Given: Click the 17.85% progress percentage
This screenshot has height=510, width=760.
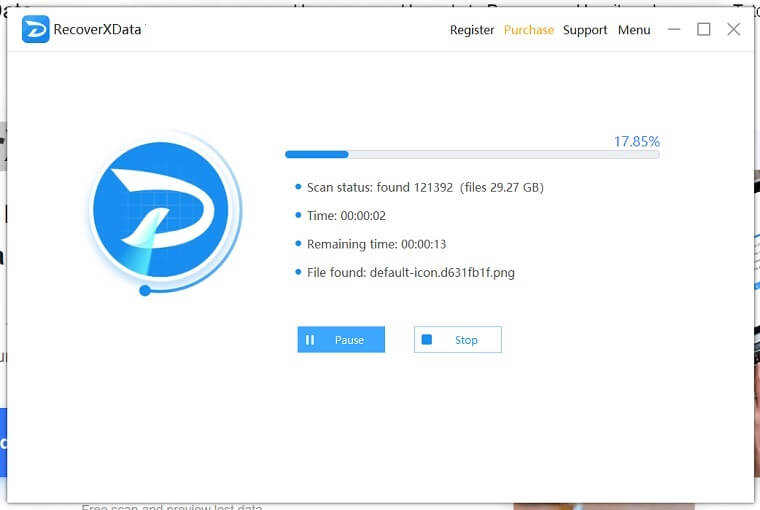Looking at the screenshot, I should click(636, 141).
